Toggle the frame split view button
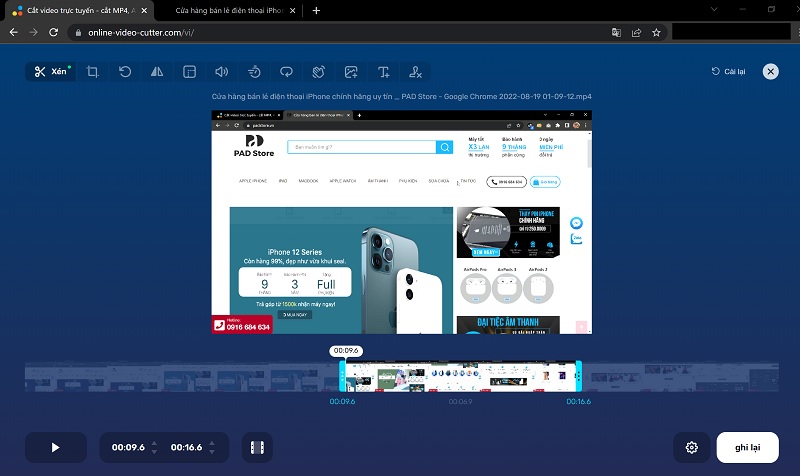800x476 pixels. pos(257,448)
